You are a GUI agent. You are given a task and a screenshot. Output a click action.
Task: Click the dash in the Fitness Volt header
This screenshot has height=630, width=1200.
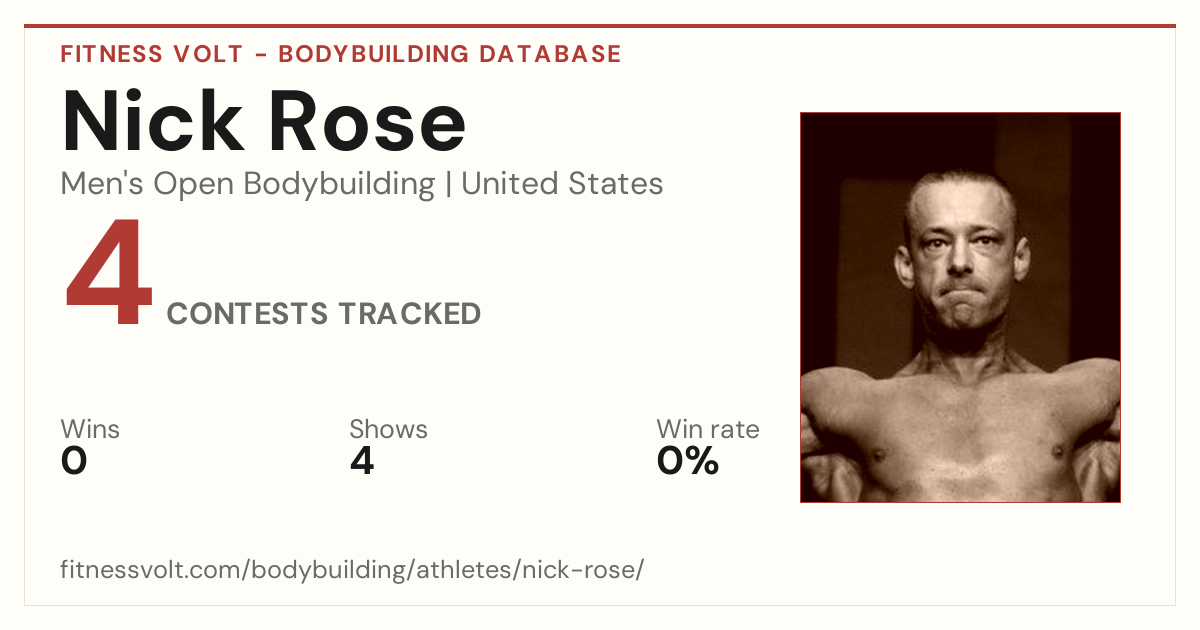tap(260, 54)
